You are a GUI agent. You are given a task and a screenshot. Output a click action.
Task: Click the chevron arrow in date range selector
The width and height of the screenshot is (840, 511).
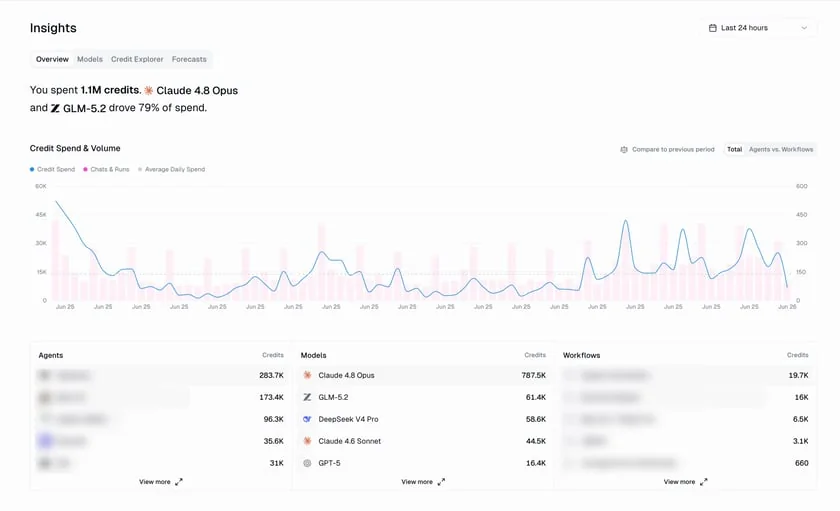(804, 28)
